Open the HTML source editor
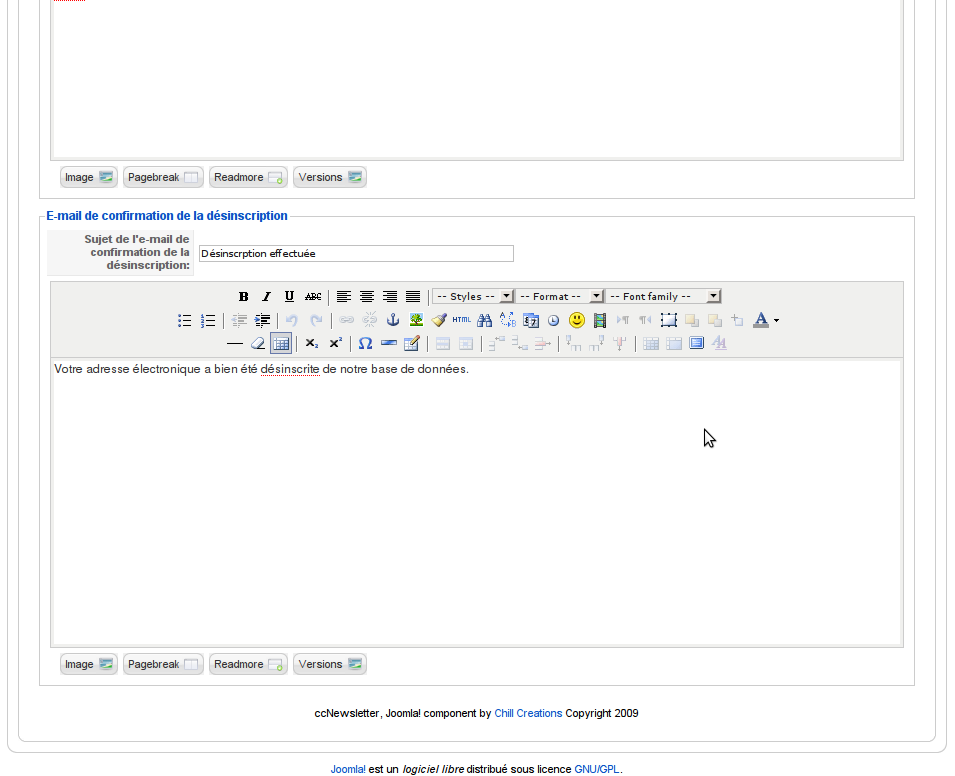The width and height of the screenshot is (955, 776). coord(461,320)
